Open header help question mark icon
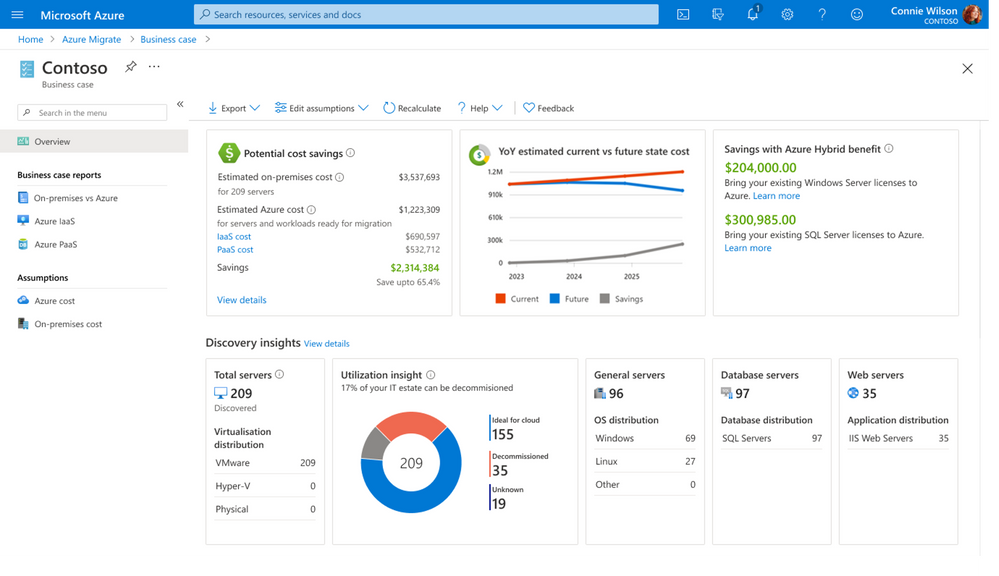The width and height of the screenshot is (999, 576). pyautogui.click(x=822, y=15)
